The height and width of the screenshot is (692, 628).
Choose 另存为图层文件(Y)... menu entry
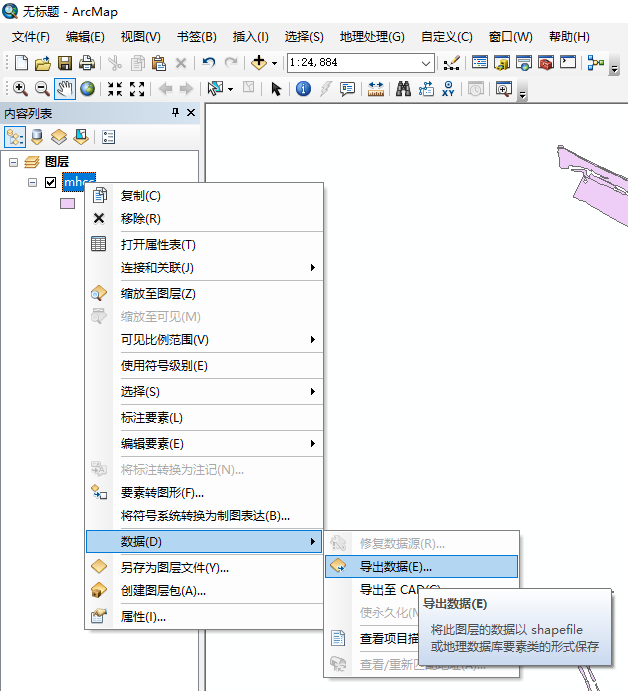(x=205, y=568)
